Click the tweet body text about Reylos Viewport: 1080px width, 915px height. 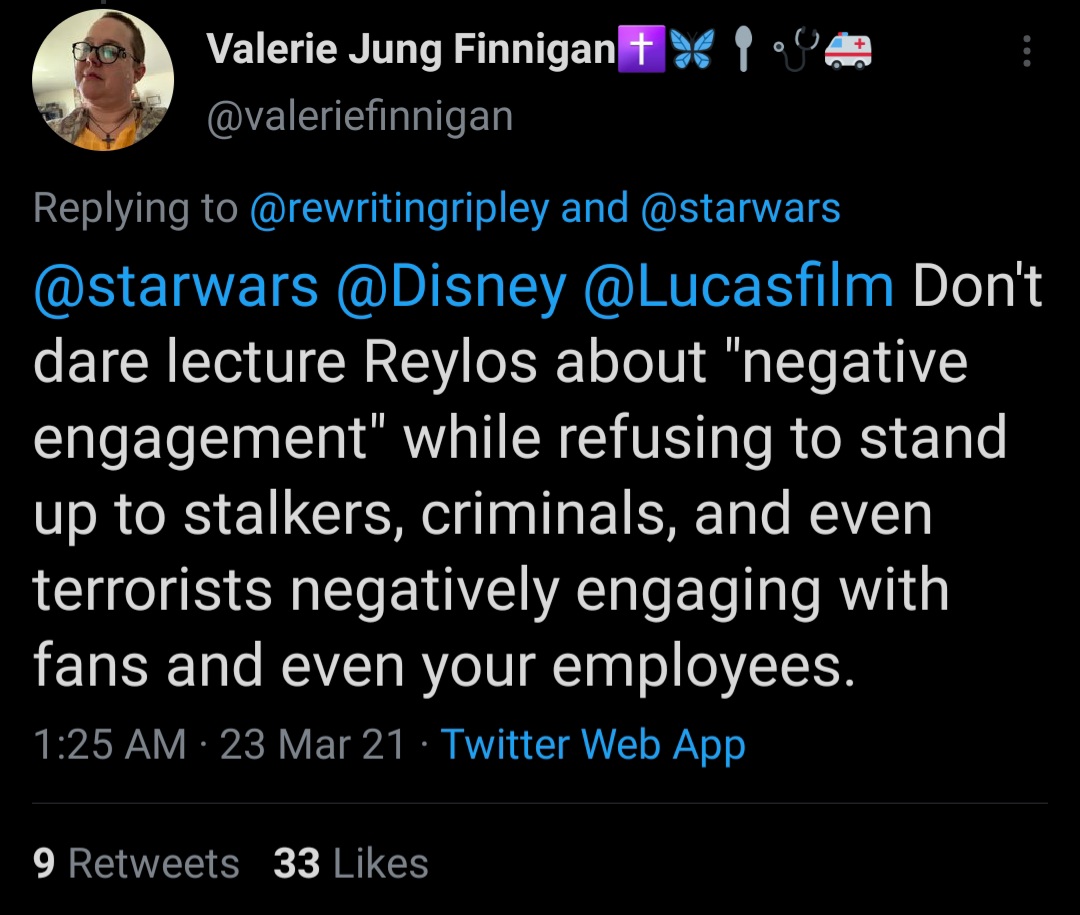pos(537,475)
